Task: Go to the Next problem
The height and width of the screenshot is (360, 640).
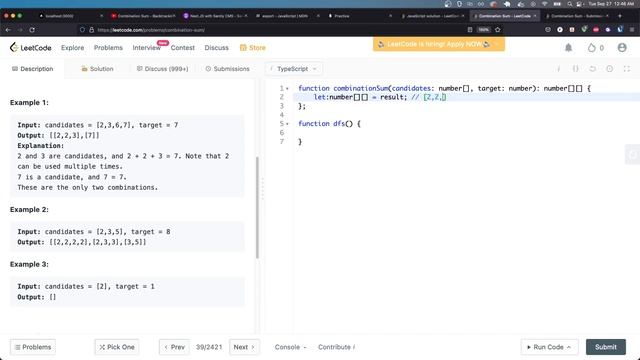Action: (244, 347)
